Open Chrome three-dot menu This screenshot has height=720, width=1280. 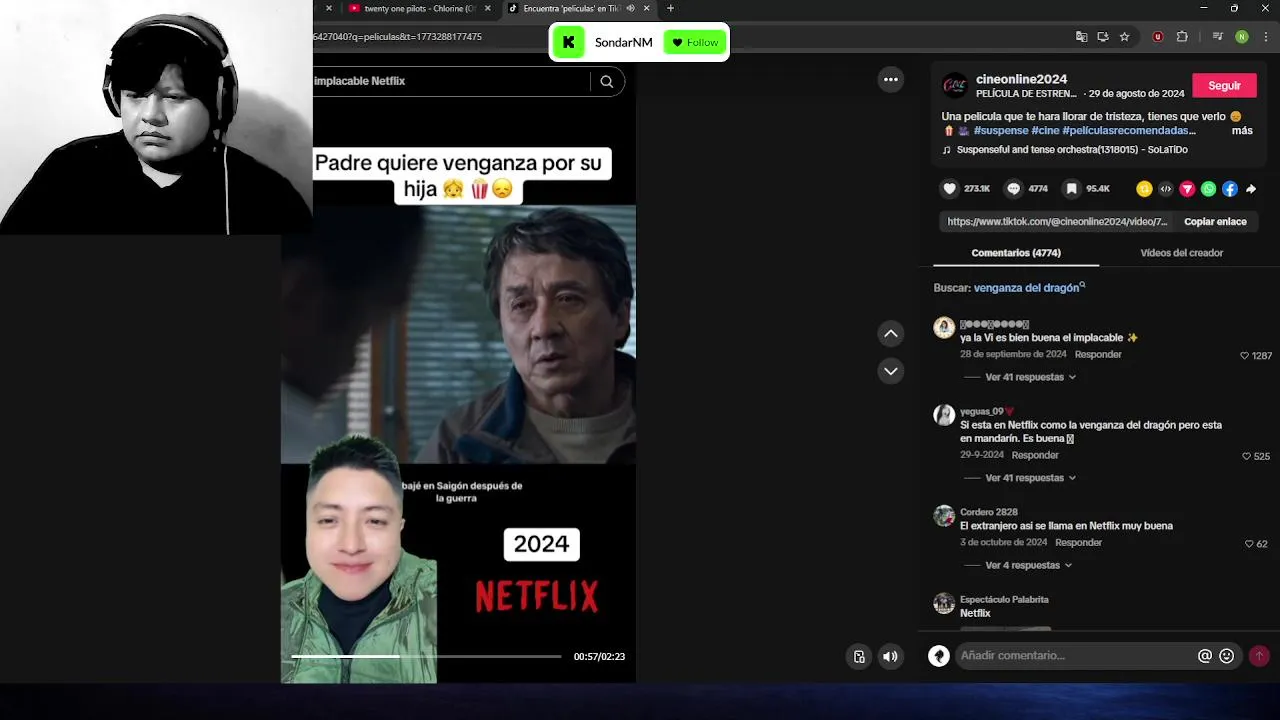point(1265,37)
